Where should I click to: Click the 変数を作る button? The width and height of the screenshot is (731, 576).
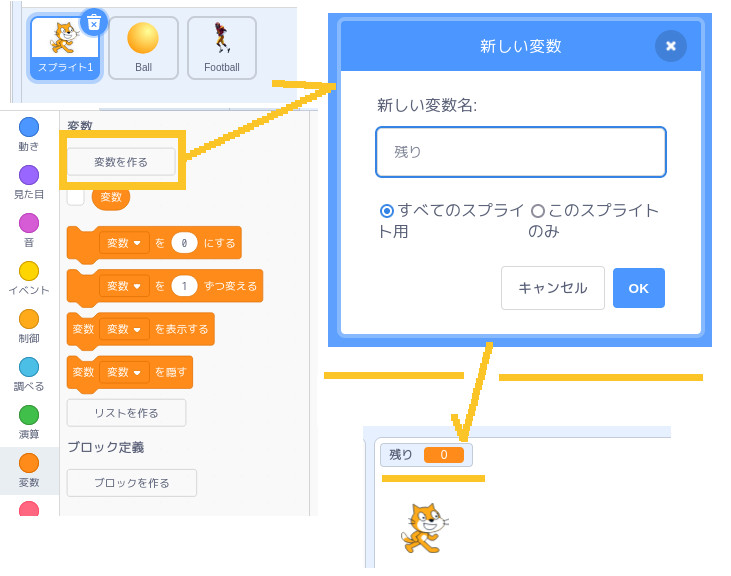(x=121, y=162)
